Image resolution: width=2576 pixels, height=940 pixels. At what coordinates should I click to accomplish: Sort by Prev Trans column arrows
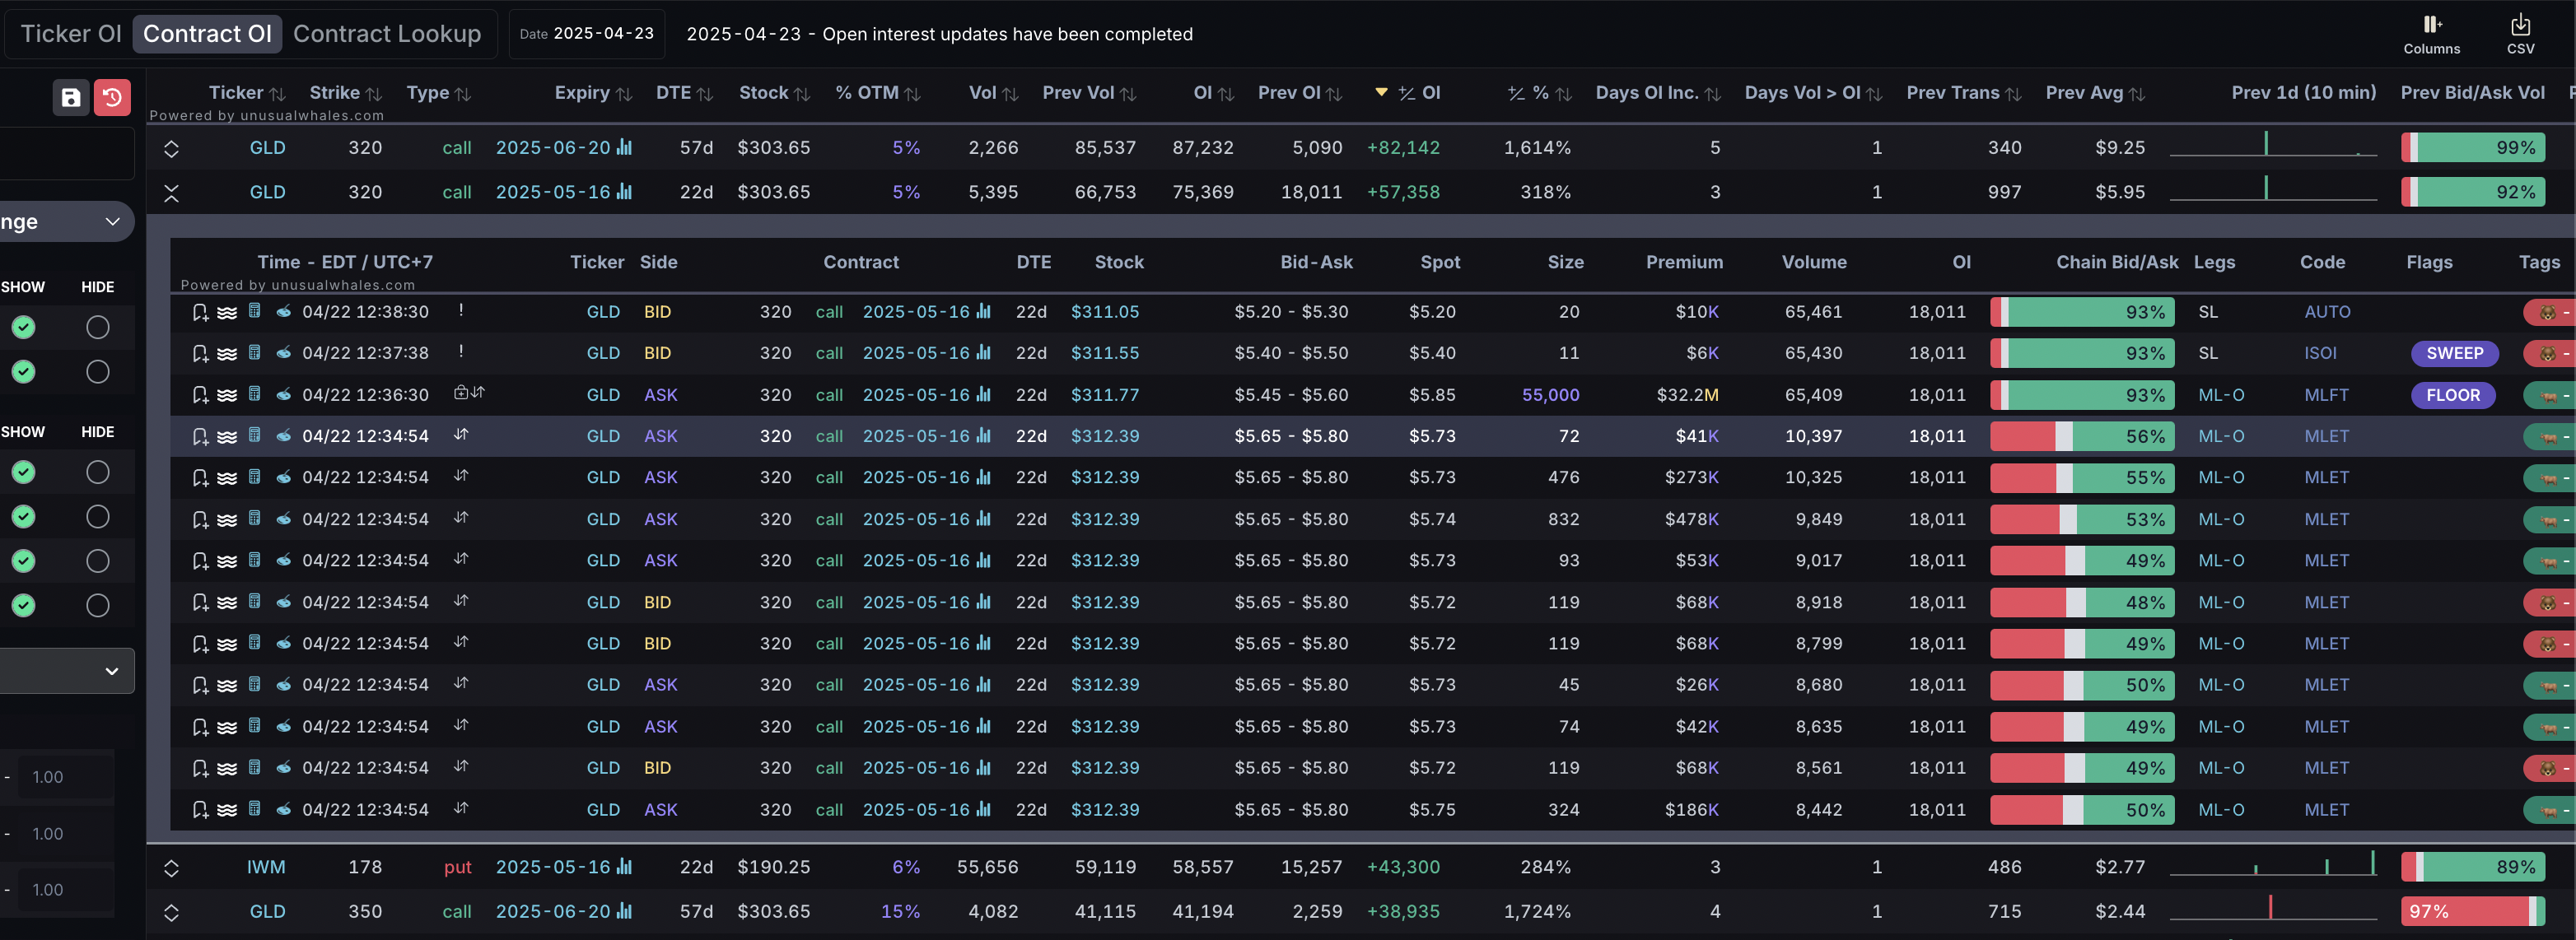click(2013, 94)
